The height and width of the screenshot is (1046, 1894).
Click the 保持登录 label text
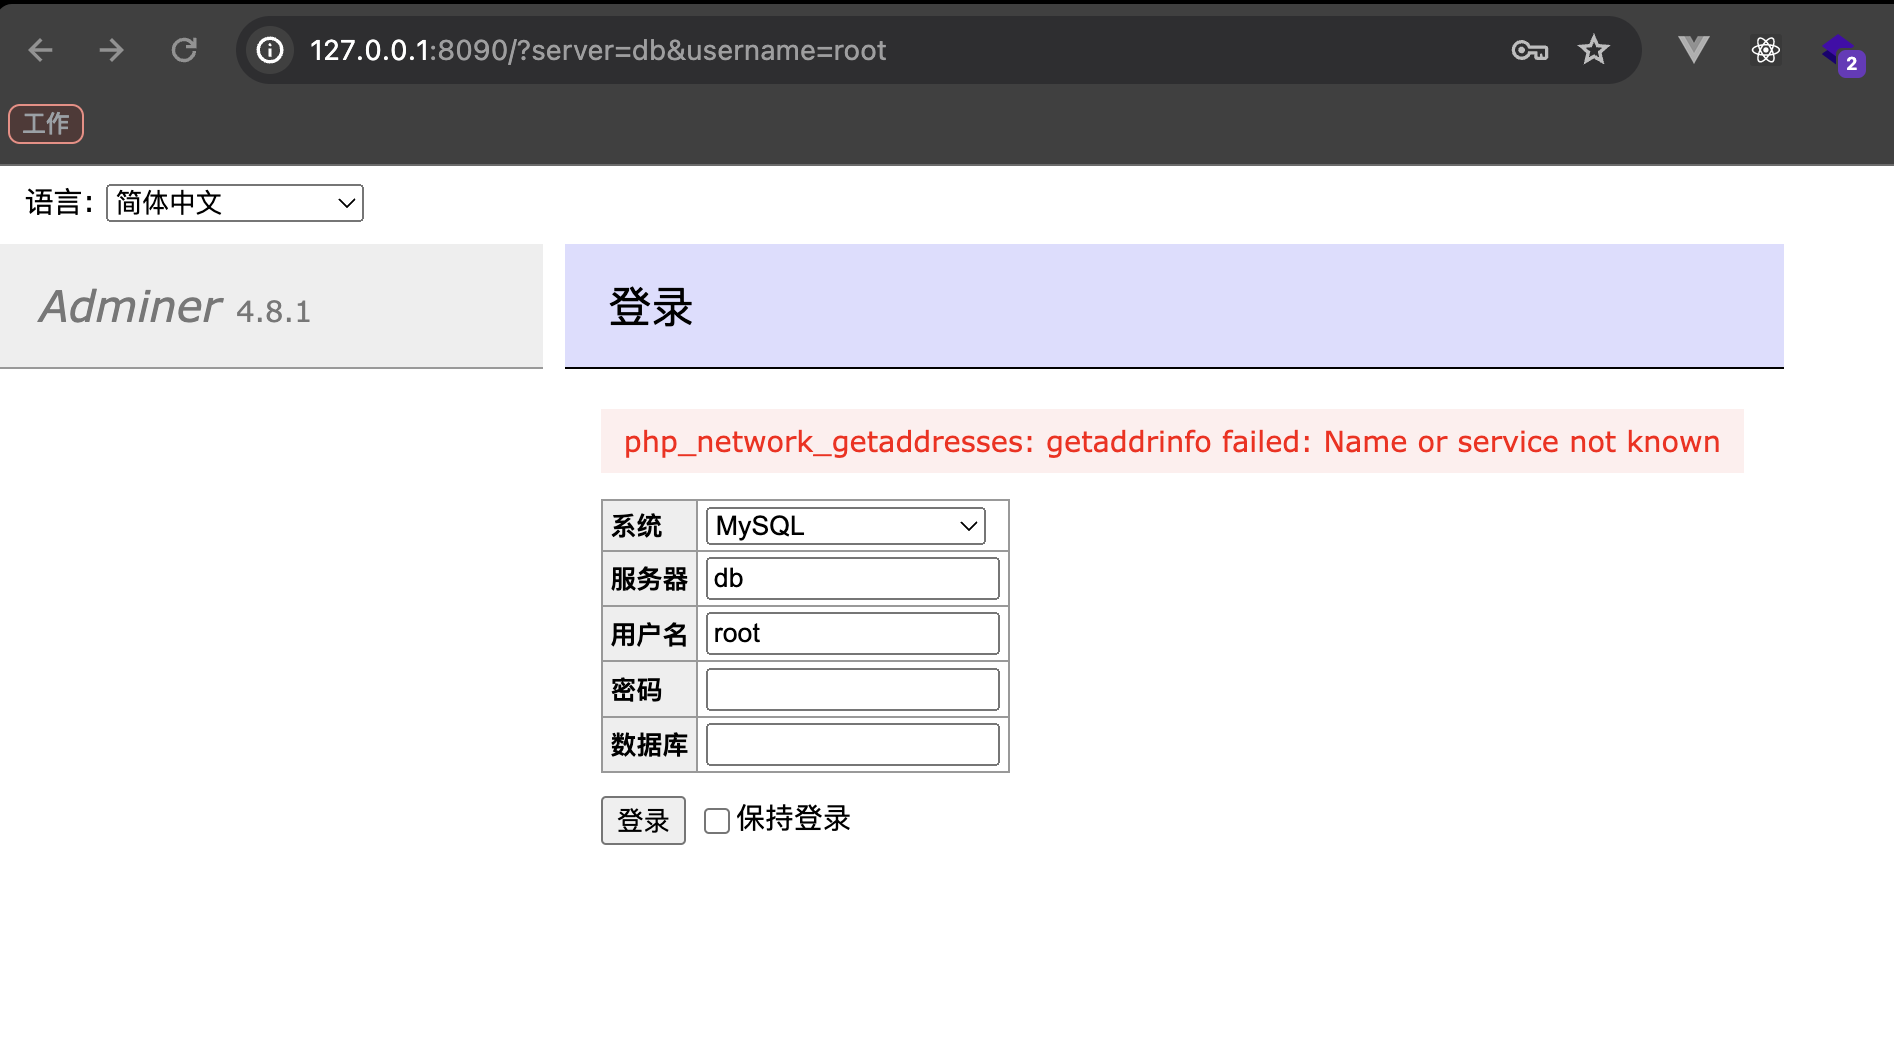click(x=794, y=819)
